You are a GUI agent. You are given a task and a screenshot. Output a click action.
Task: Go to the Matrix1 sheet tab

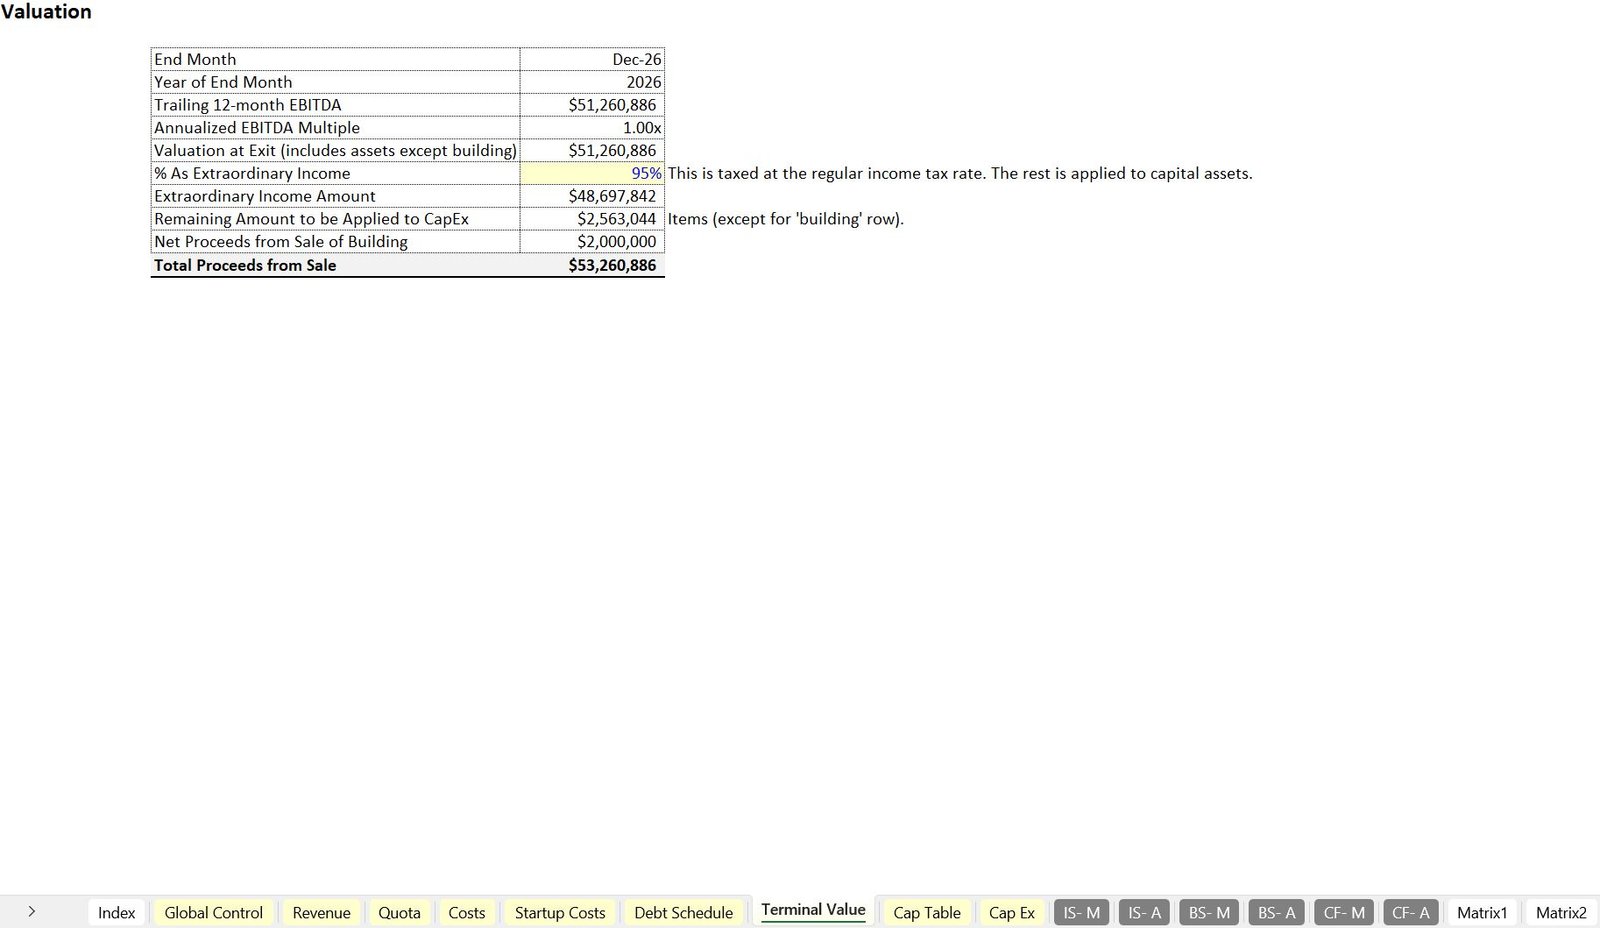pyautogui.click(x=1481, y=912)
